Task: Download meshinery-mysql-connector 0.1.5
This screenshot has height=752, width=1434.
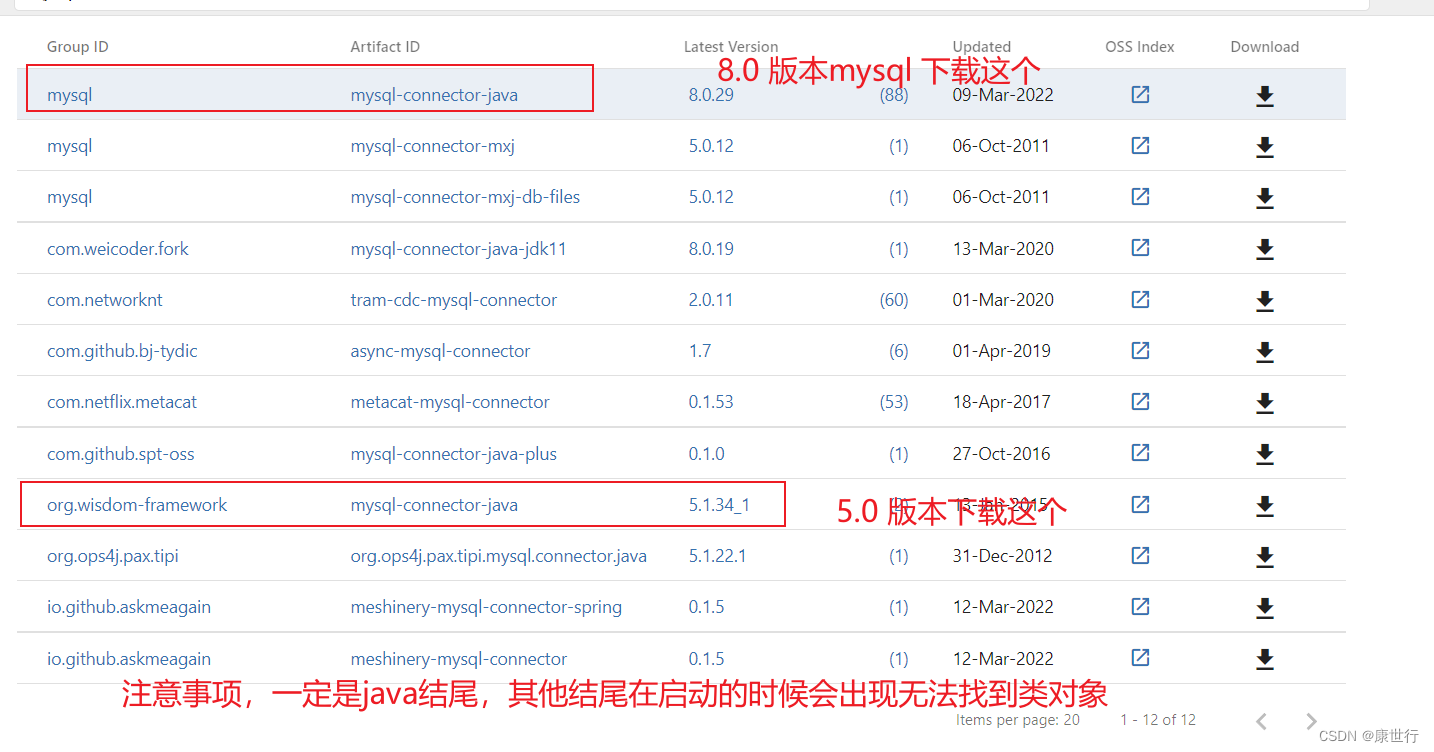Action: [x=1264, y=659]
